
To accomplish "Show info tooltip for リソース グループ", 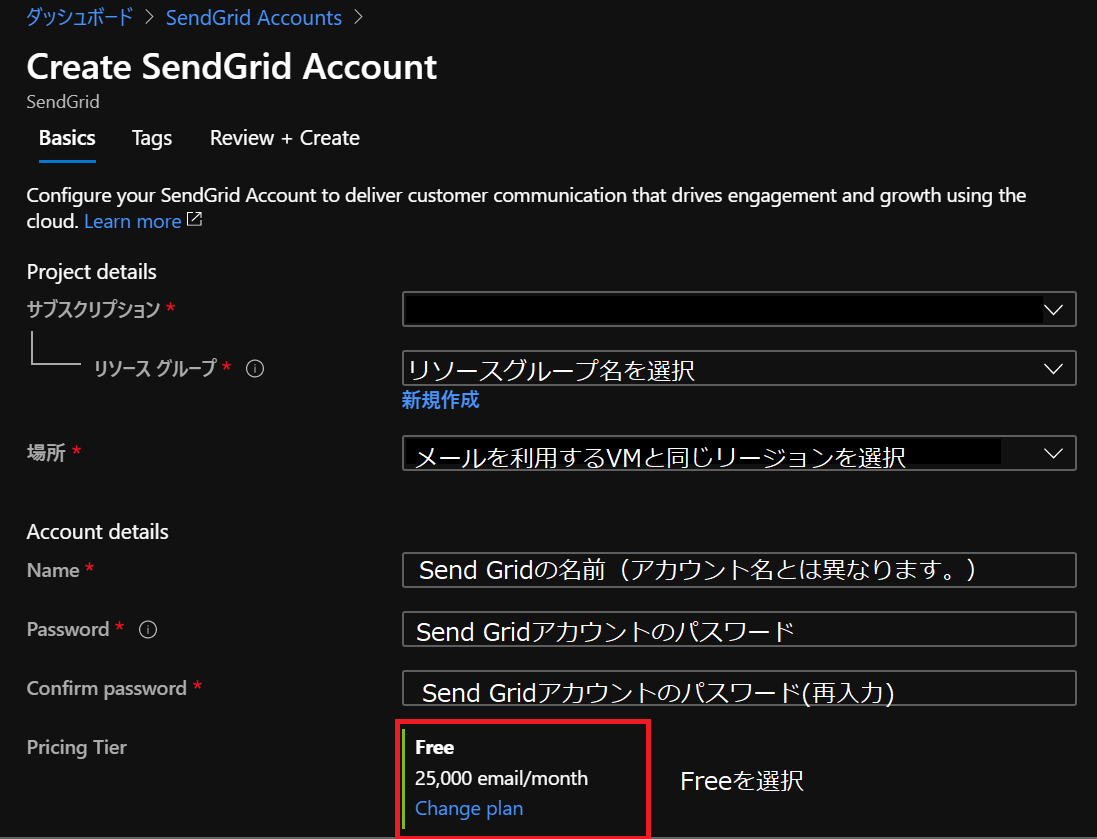I will (255, 369).
